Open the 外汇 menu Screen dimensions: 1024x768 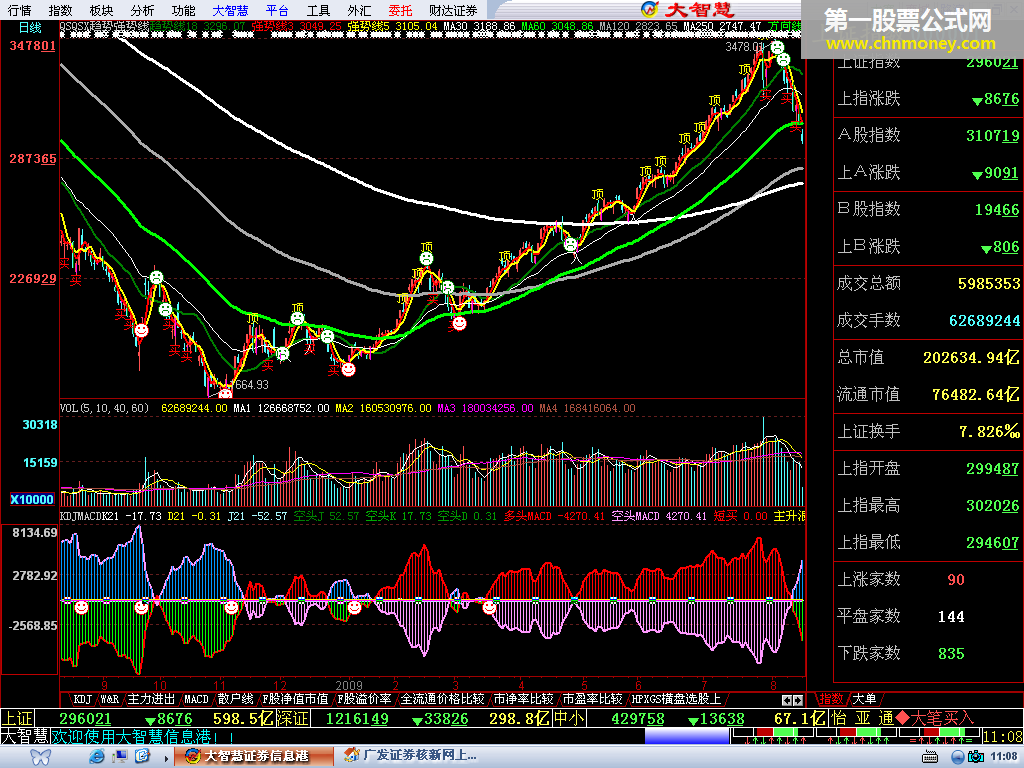pos(359,10)
